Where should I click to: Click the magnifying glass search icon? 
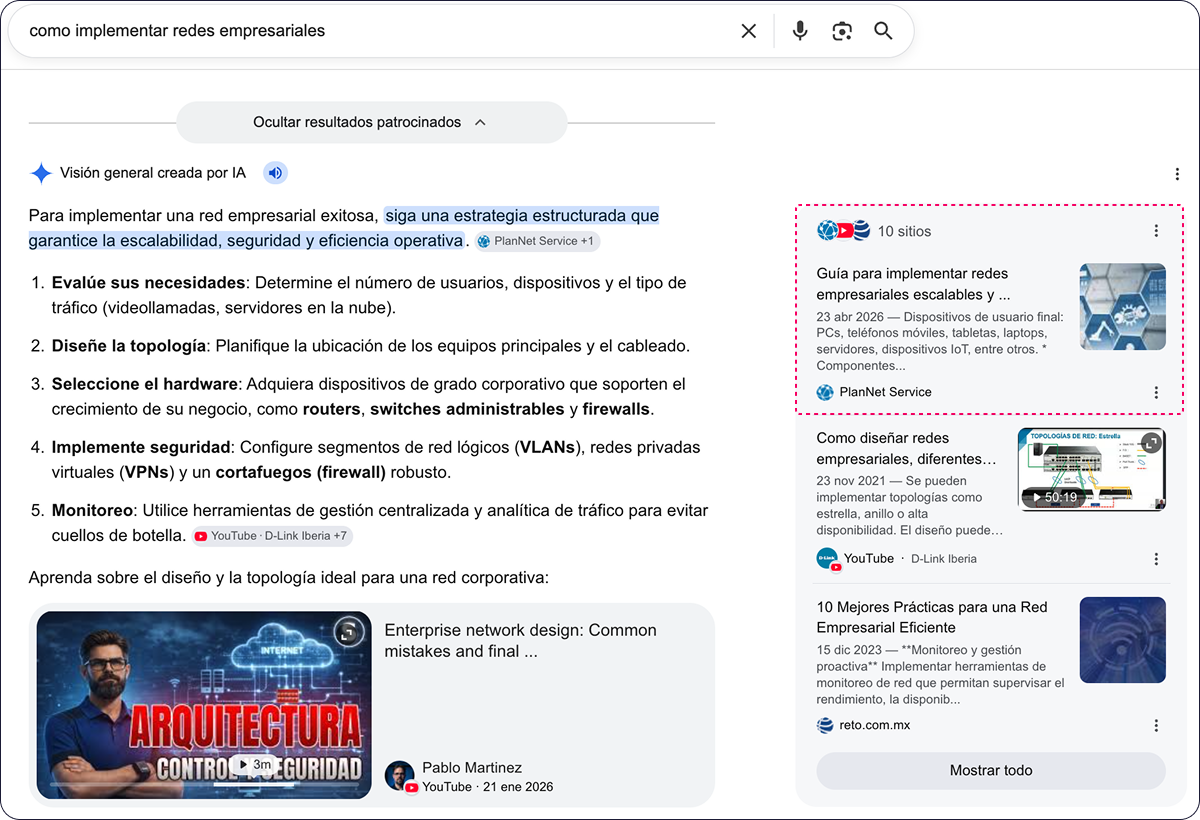(x=883, y=31)
